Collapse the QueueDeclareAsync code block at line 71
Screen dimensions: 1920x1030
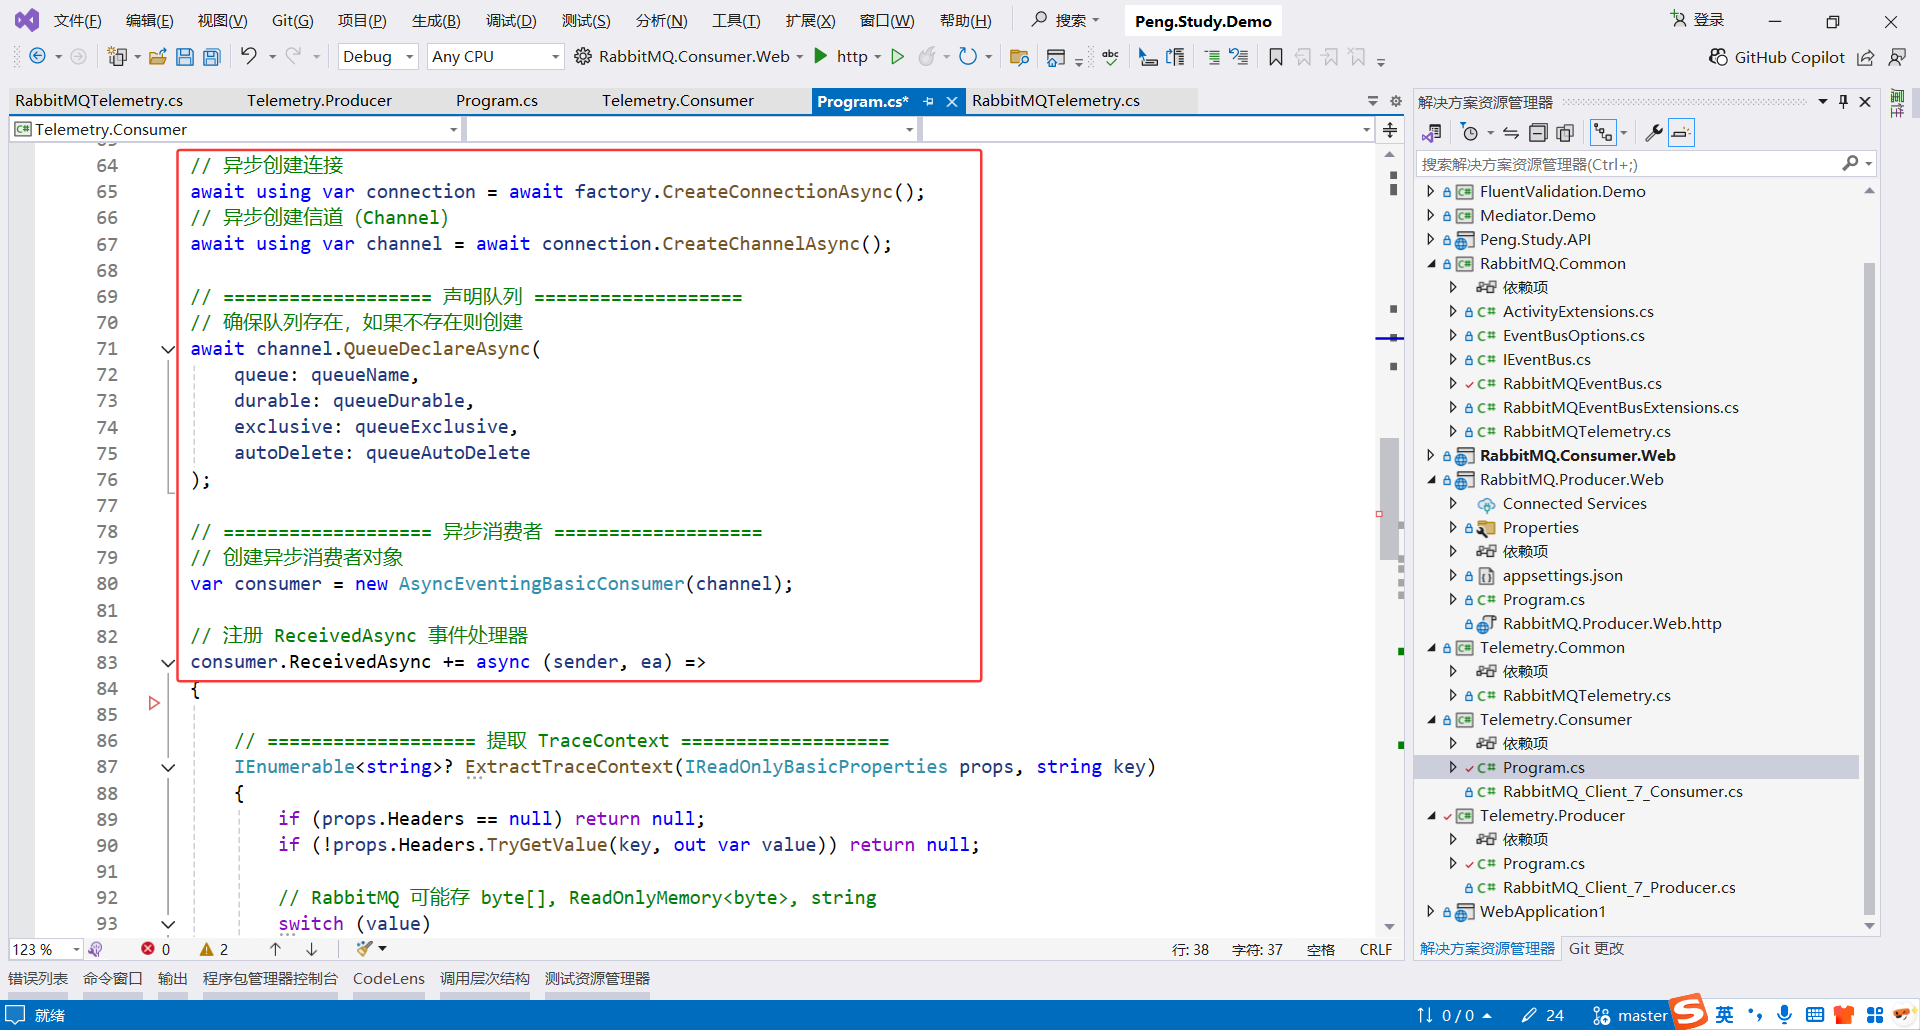click(168, 349)
